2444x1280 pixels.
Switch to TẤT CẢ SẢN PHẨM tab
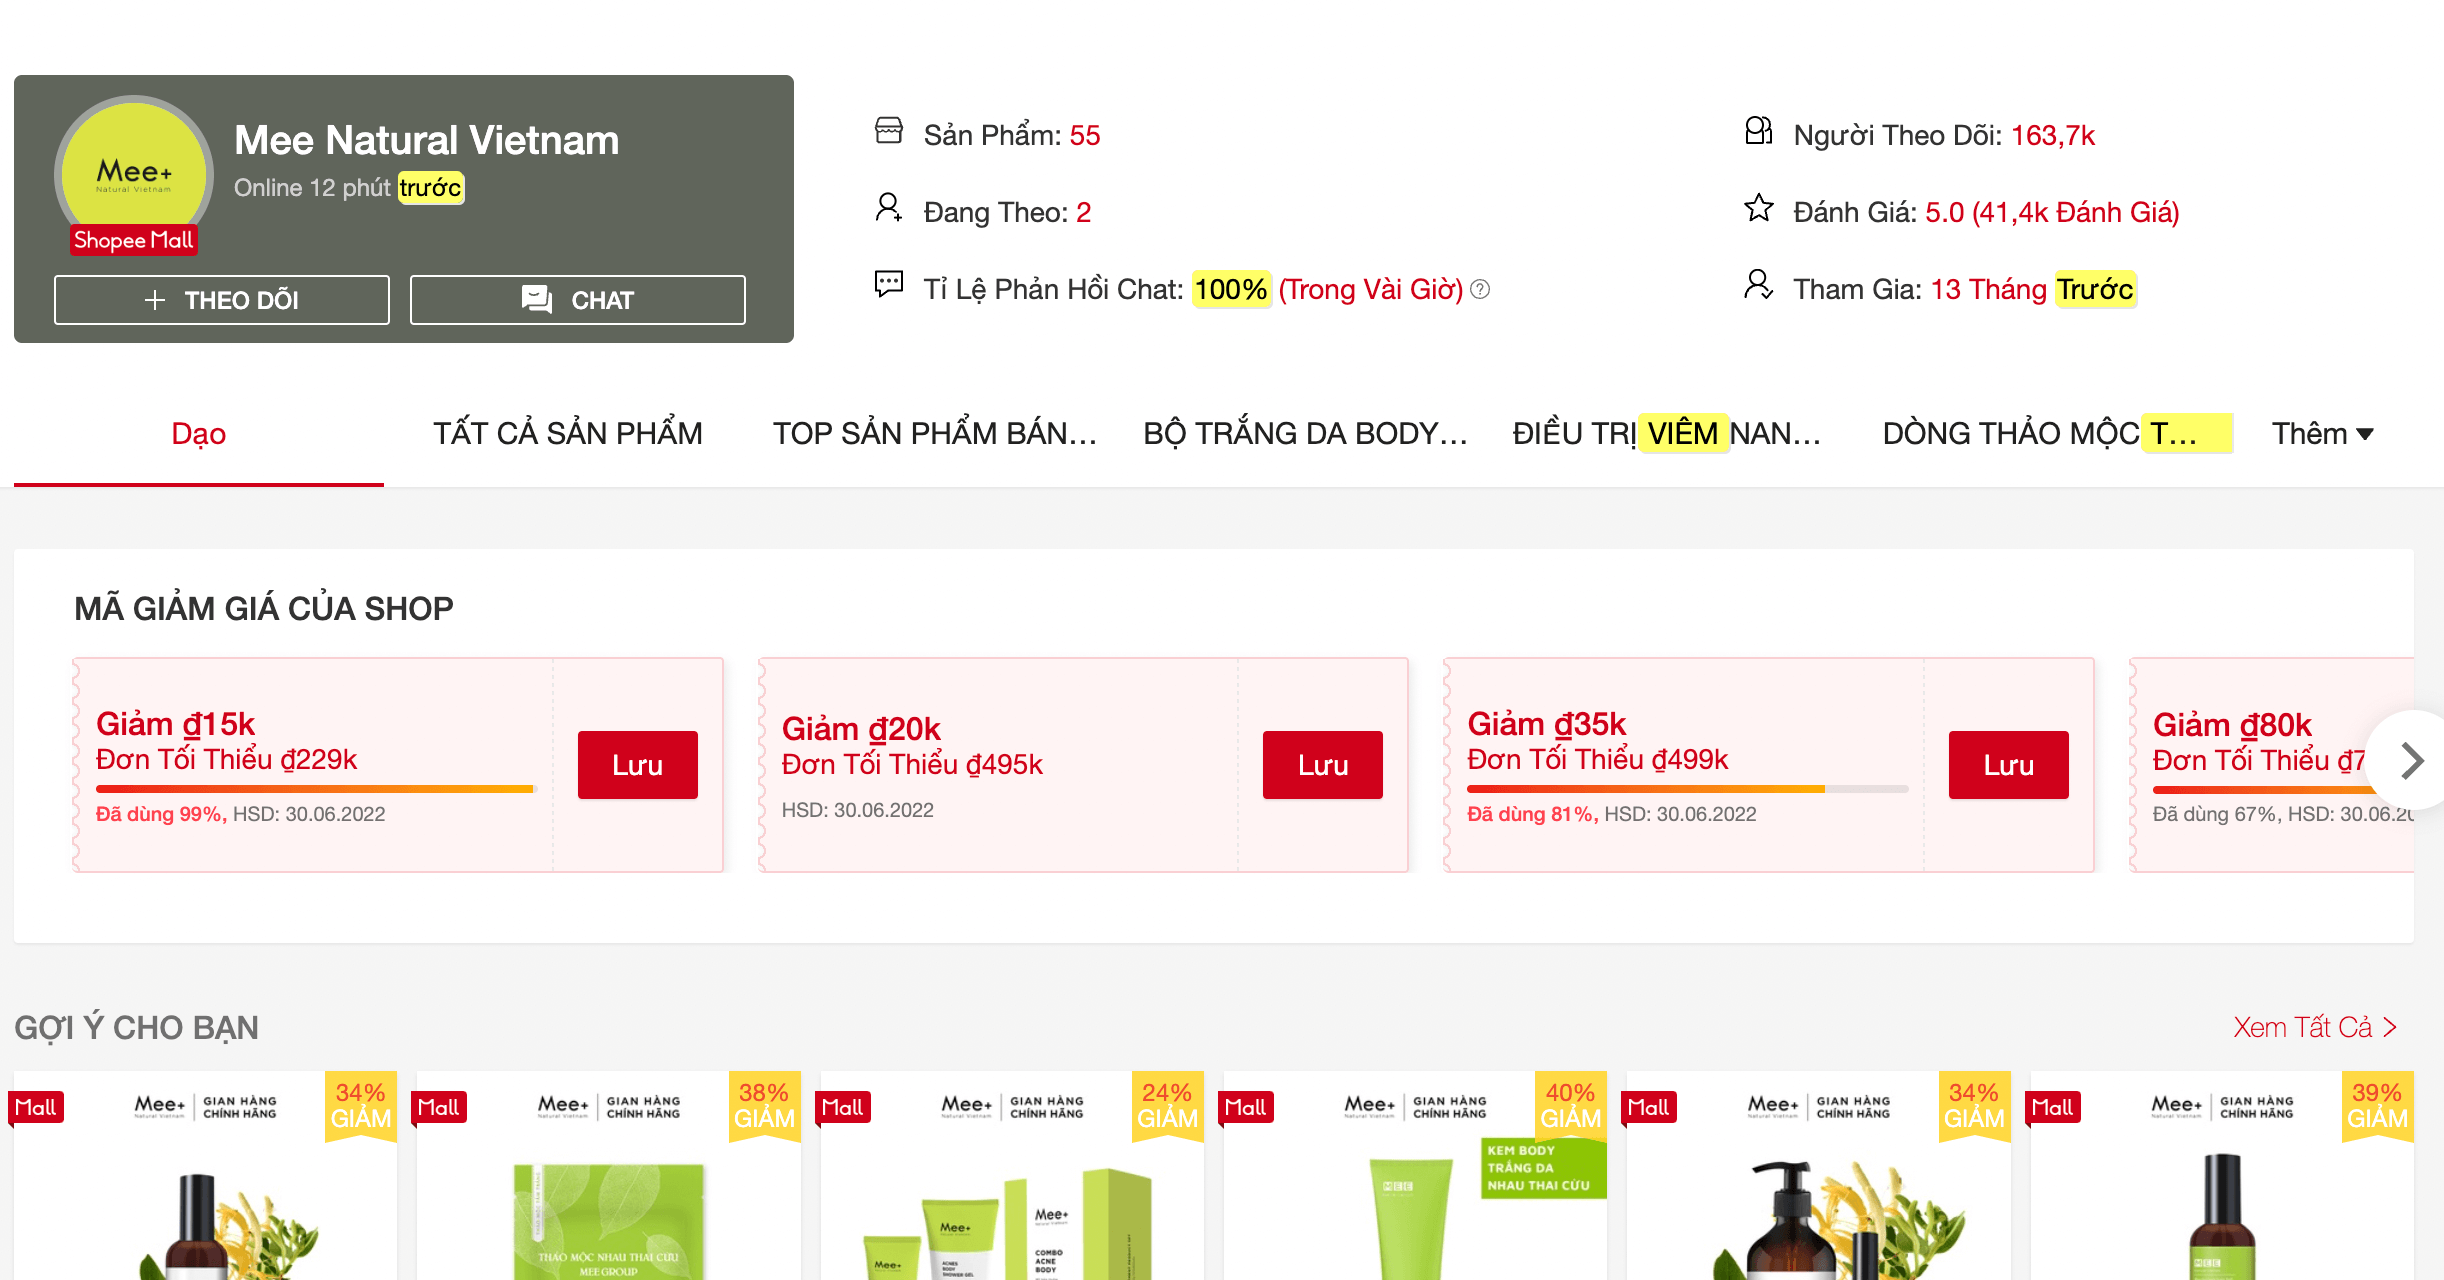(x=567, y=434)
